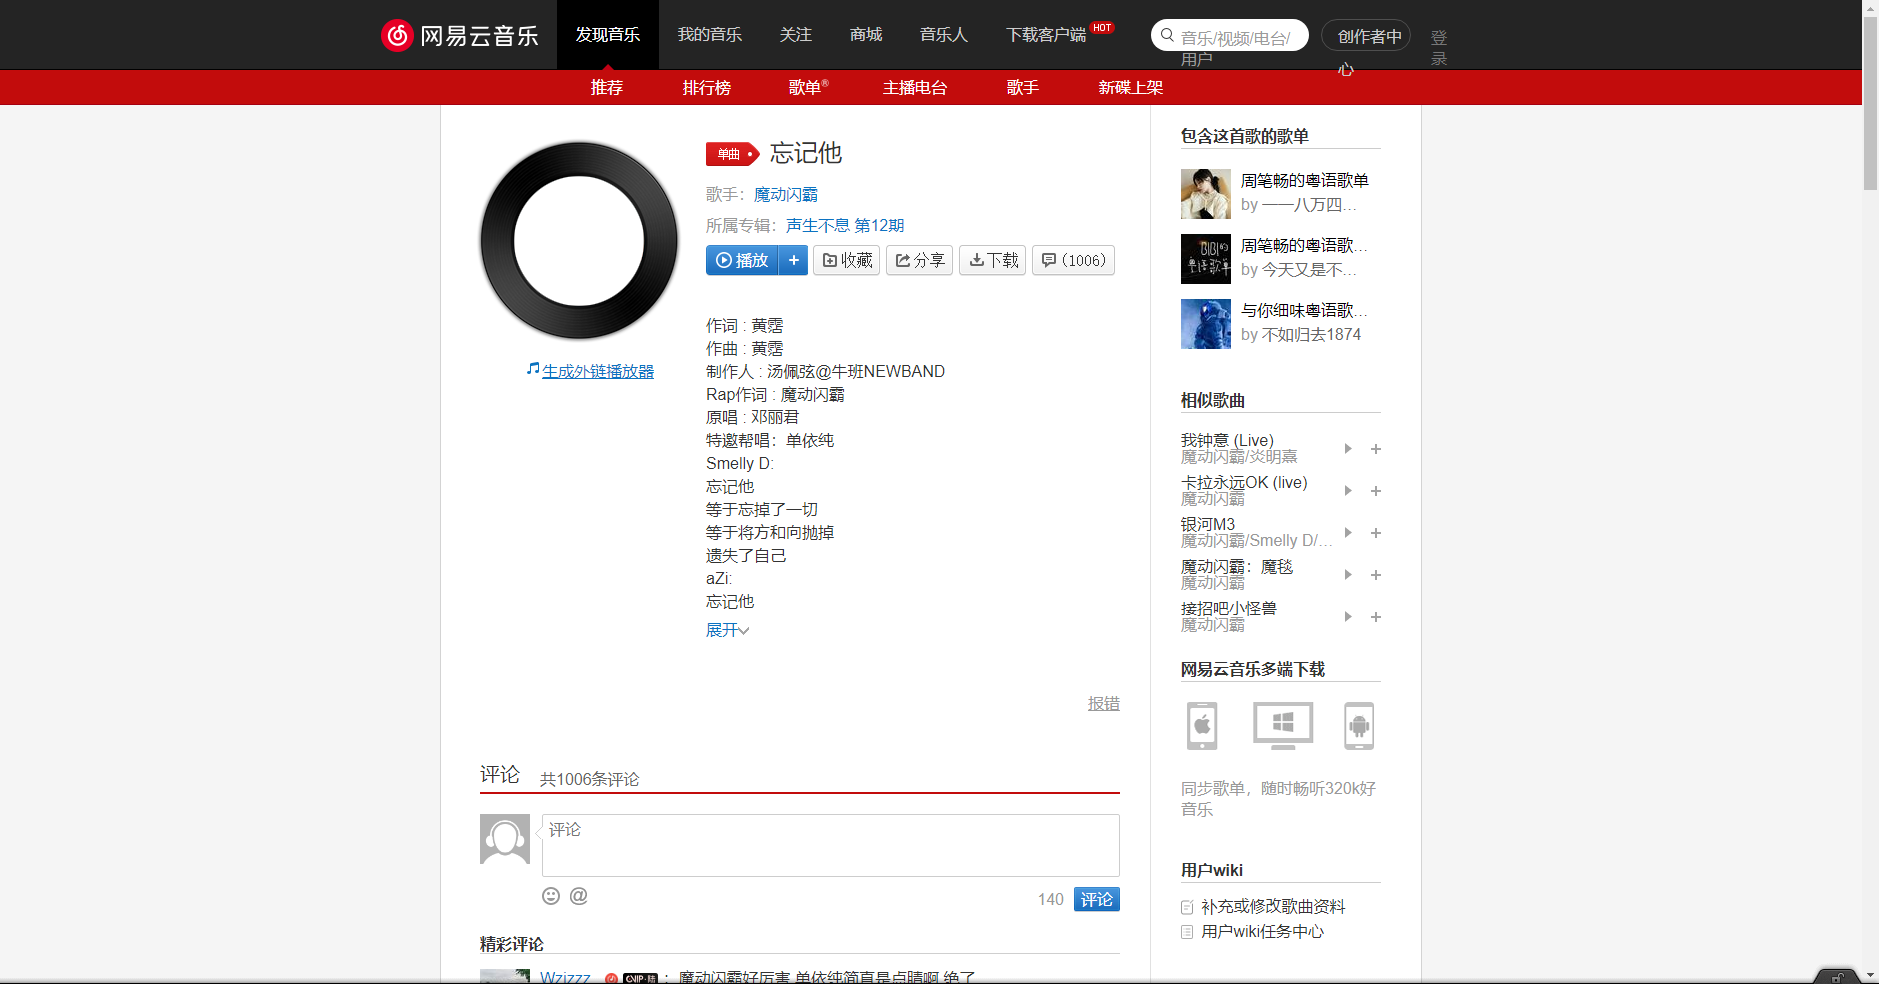Play similar song 我钟意 (Live)

click(x=1348, y=449)
